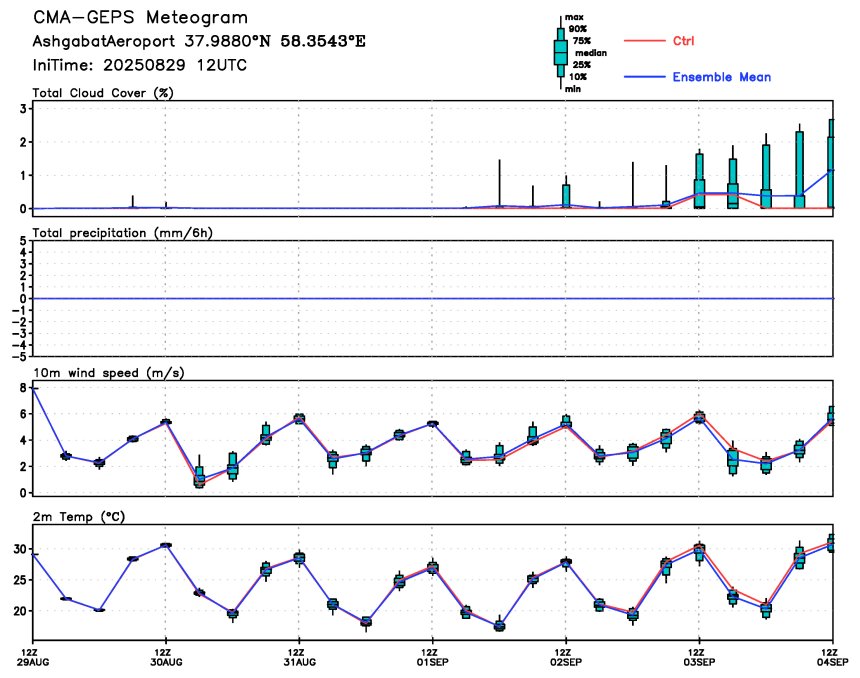Click the y-axis value 30 in temperature panel

[20, 549]
